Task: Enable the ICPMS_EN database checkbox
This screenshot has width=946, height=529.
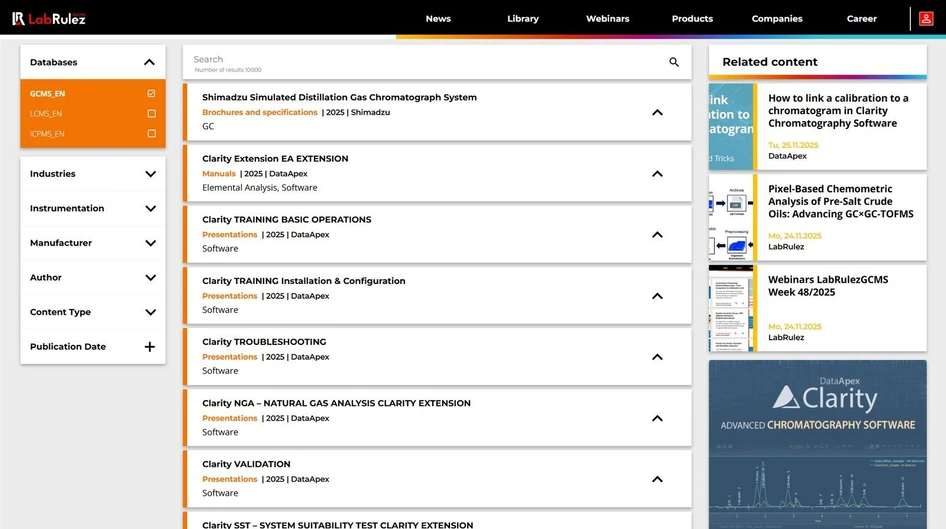Action: pos(151,133)
